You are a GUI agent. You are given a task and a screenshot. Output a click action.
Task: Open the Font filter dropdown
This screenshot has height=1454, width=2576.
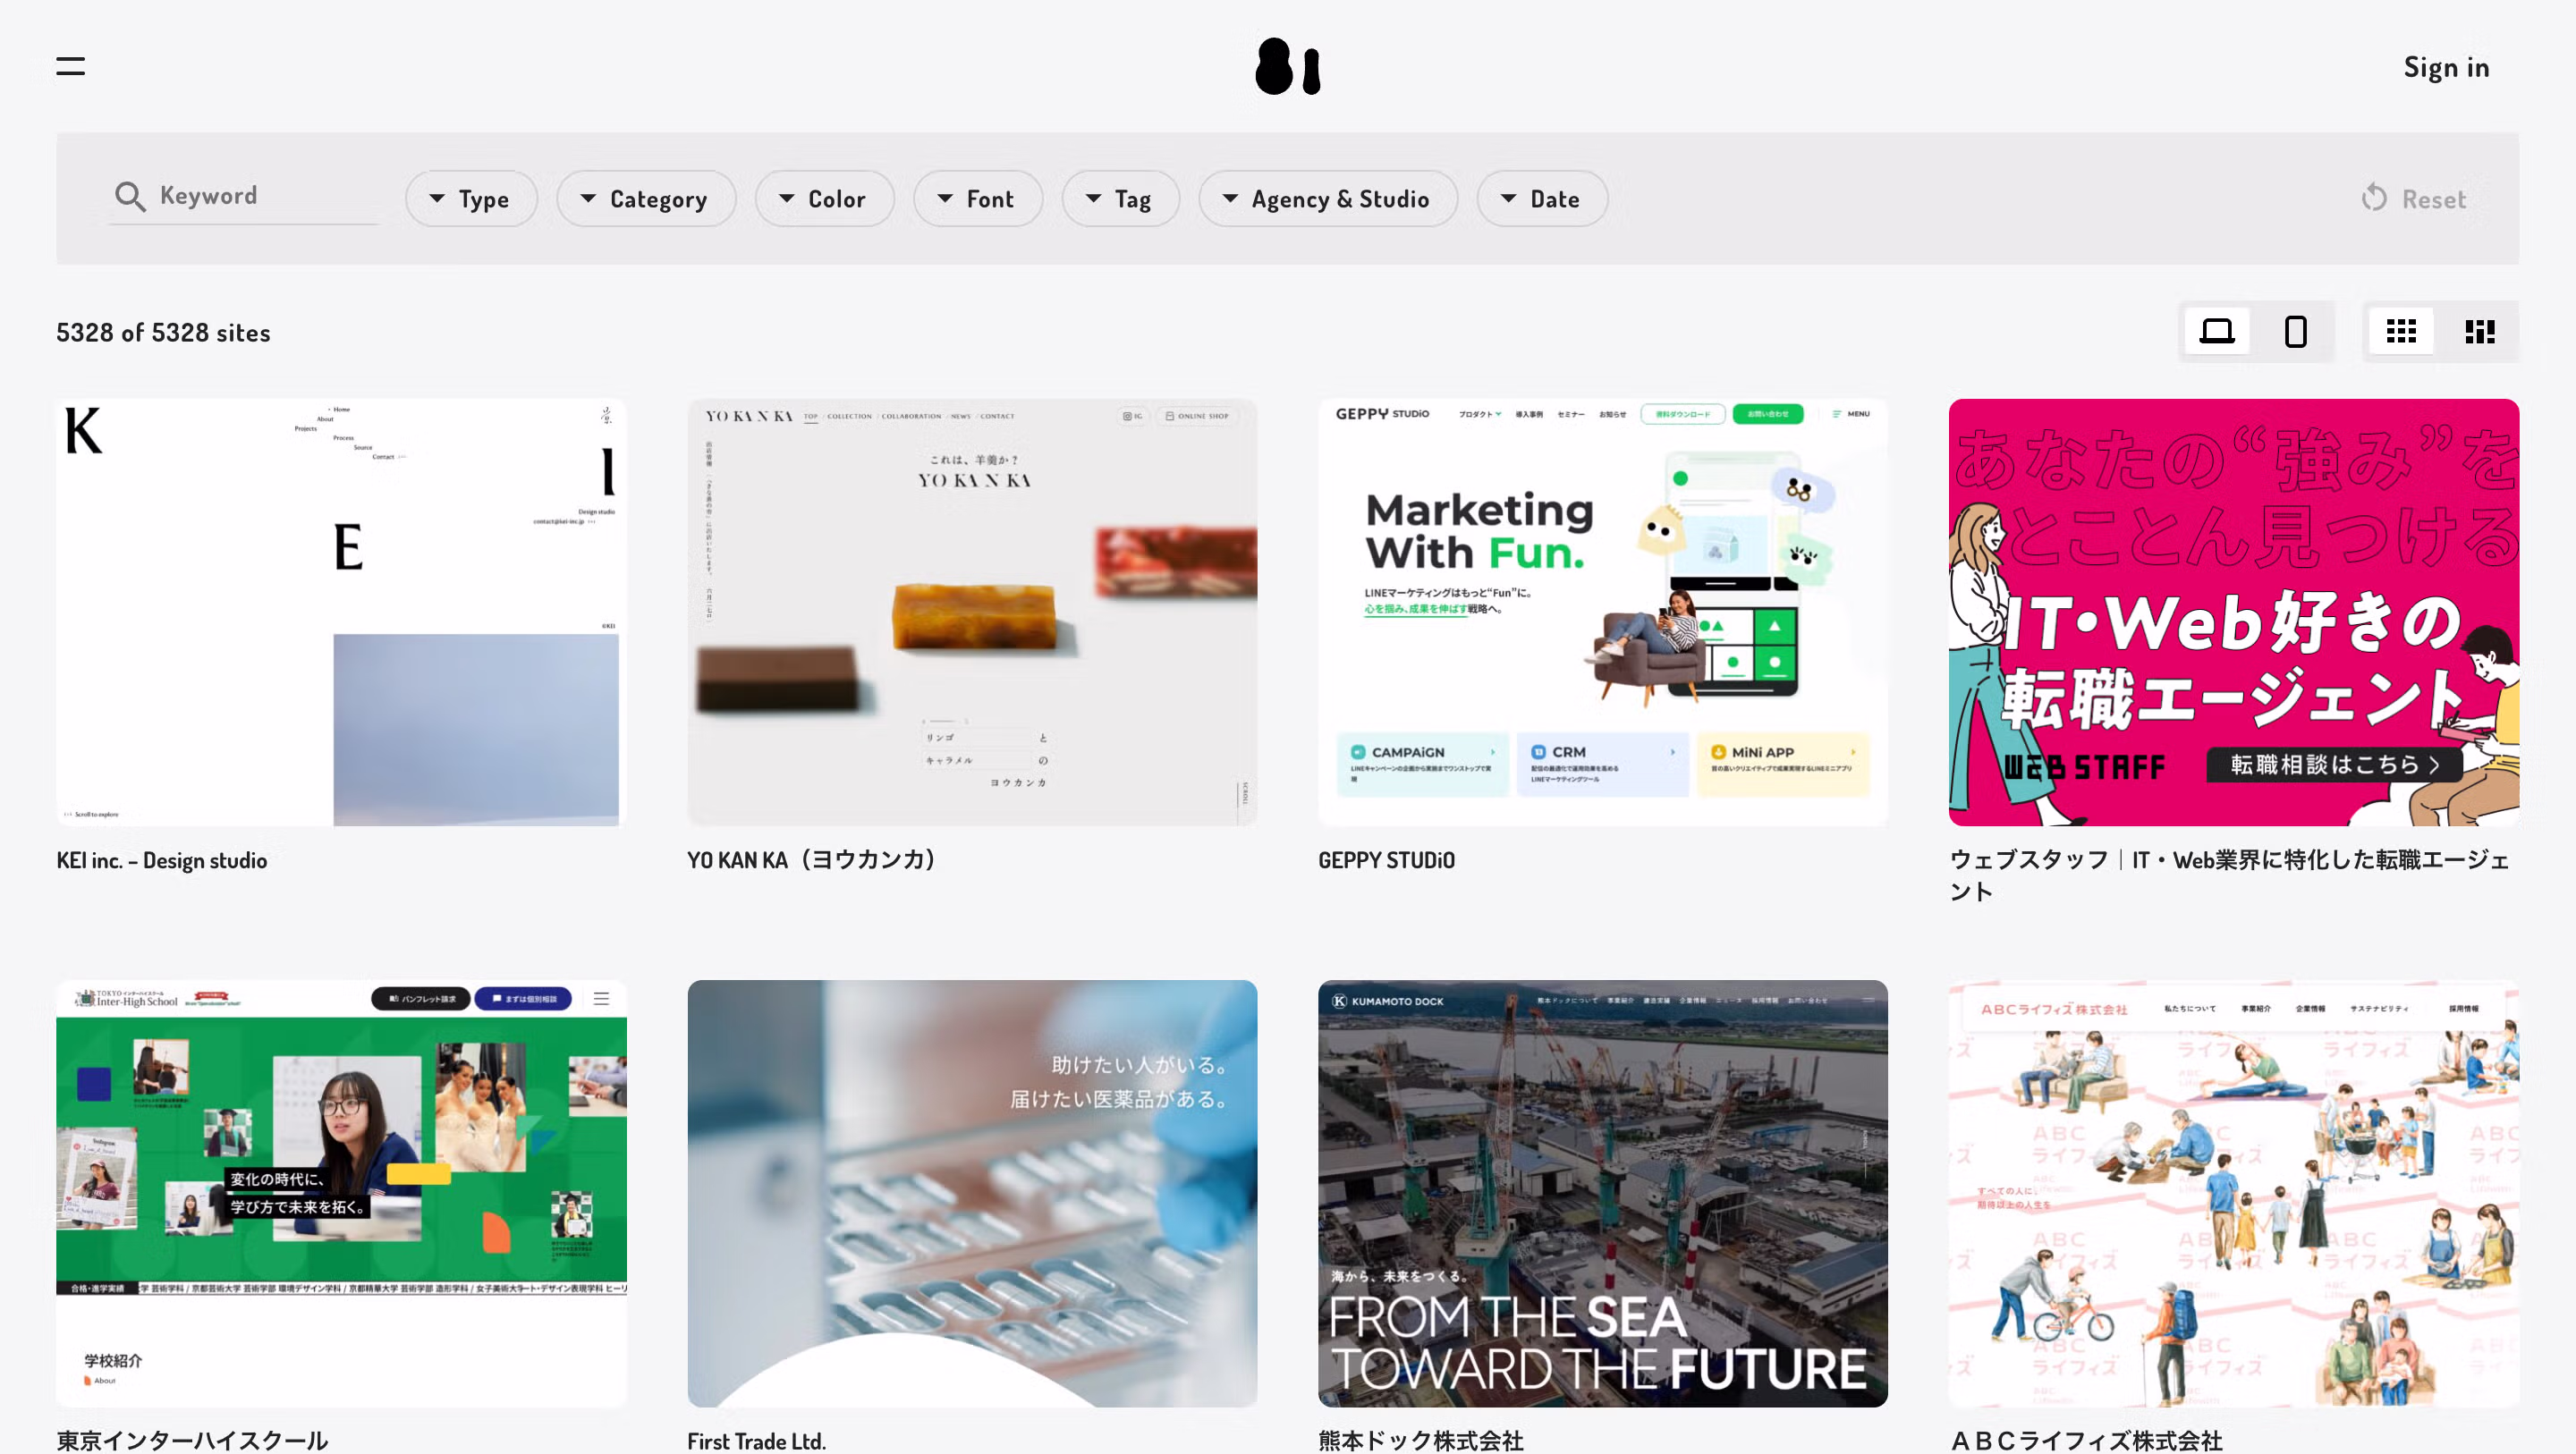(978, 198)
